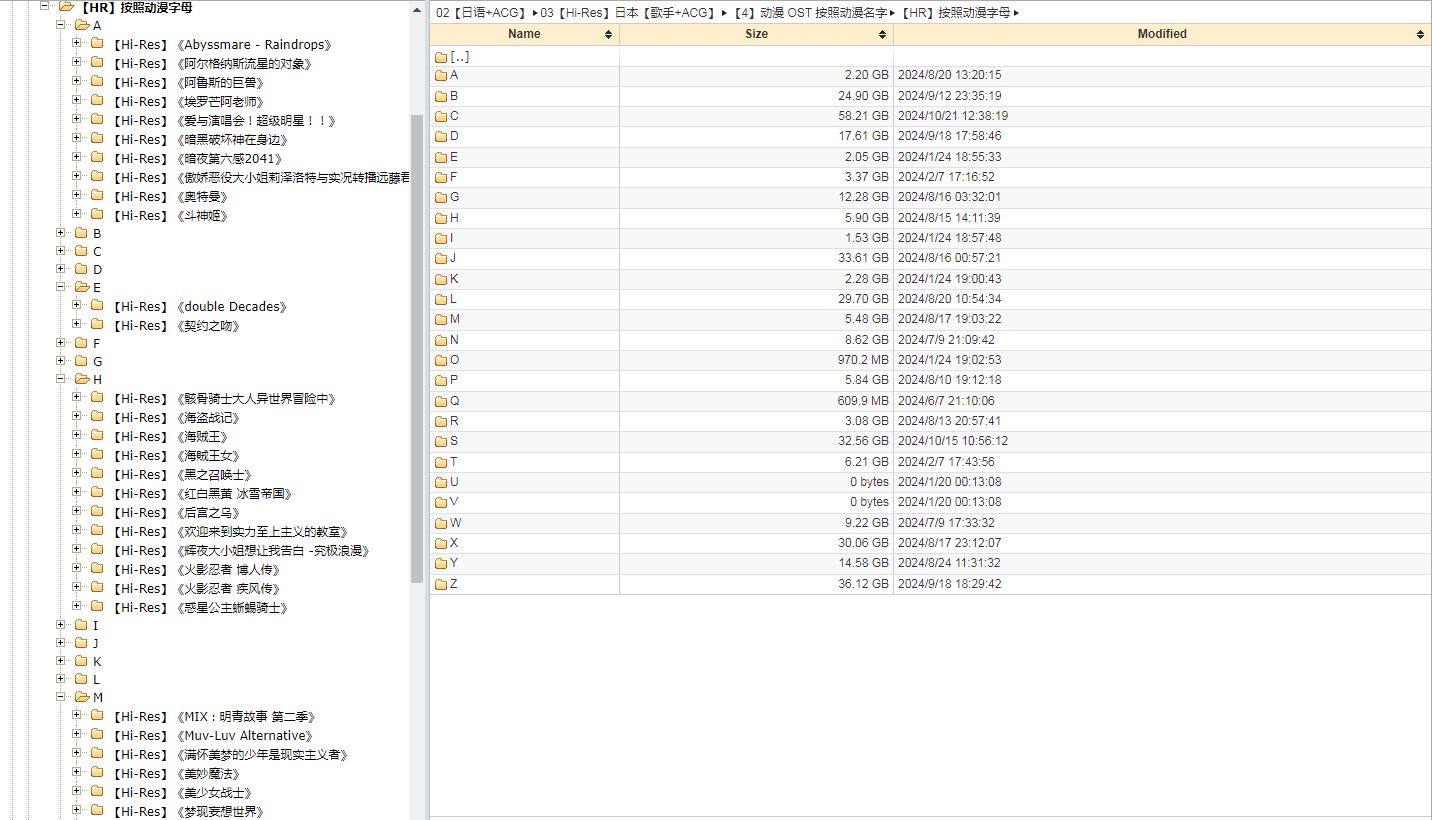Click folder icon next to J row
This screenshot has width=1432, height=820.
click(441, 258)
